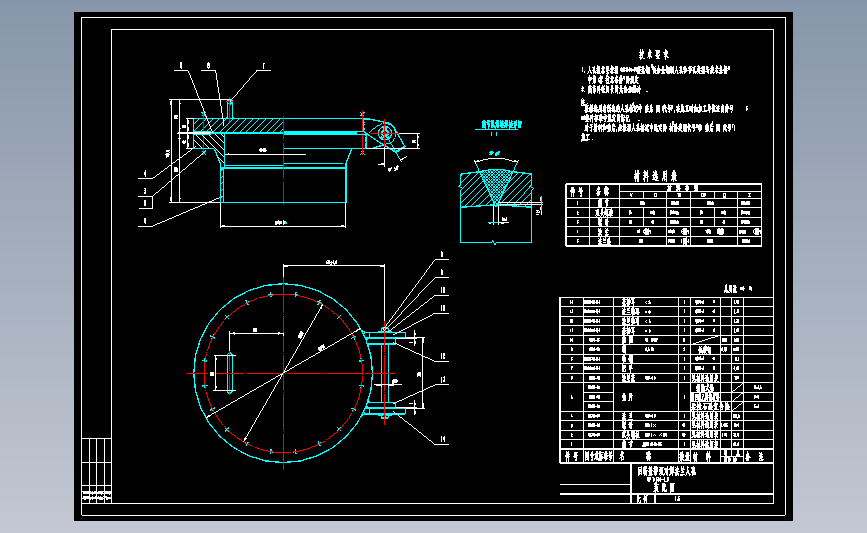This screenshot has width=867, height=533.
Task: Click the hinge pin circle in section view
Action: pyautogui.click(x=385, y=133)
